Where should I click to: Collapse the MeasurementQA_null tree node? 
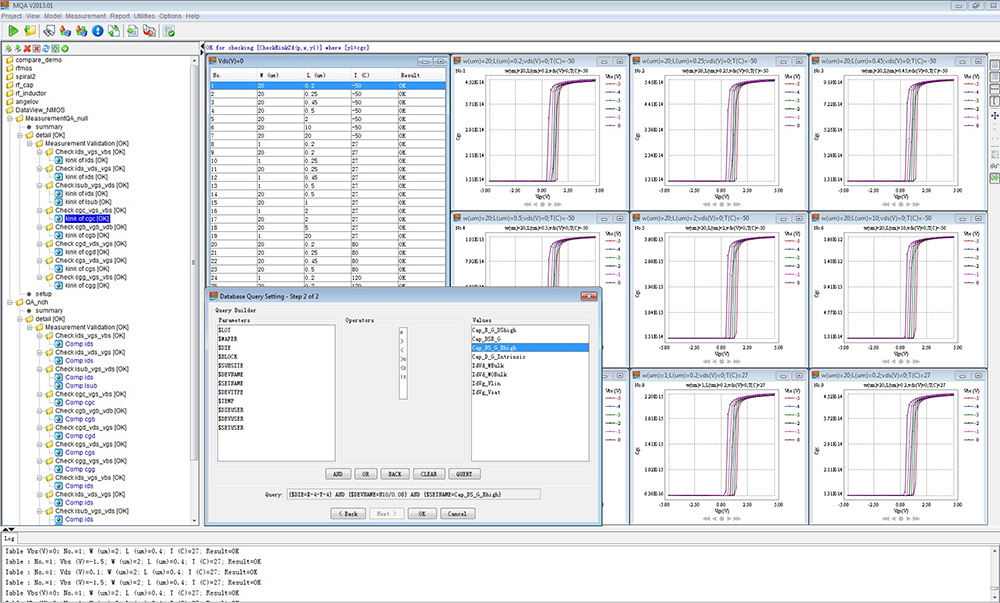[9, 119]
